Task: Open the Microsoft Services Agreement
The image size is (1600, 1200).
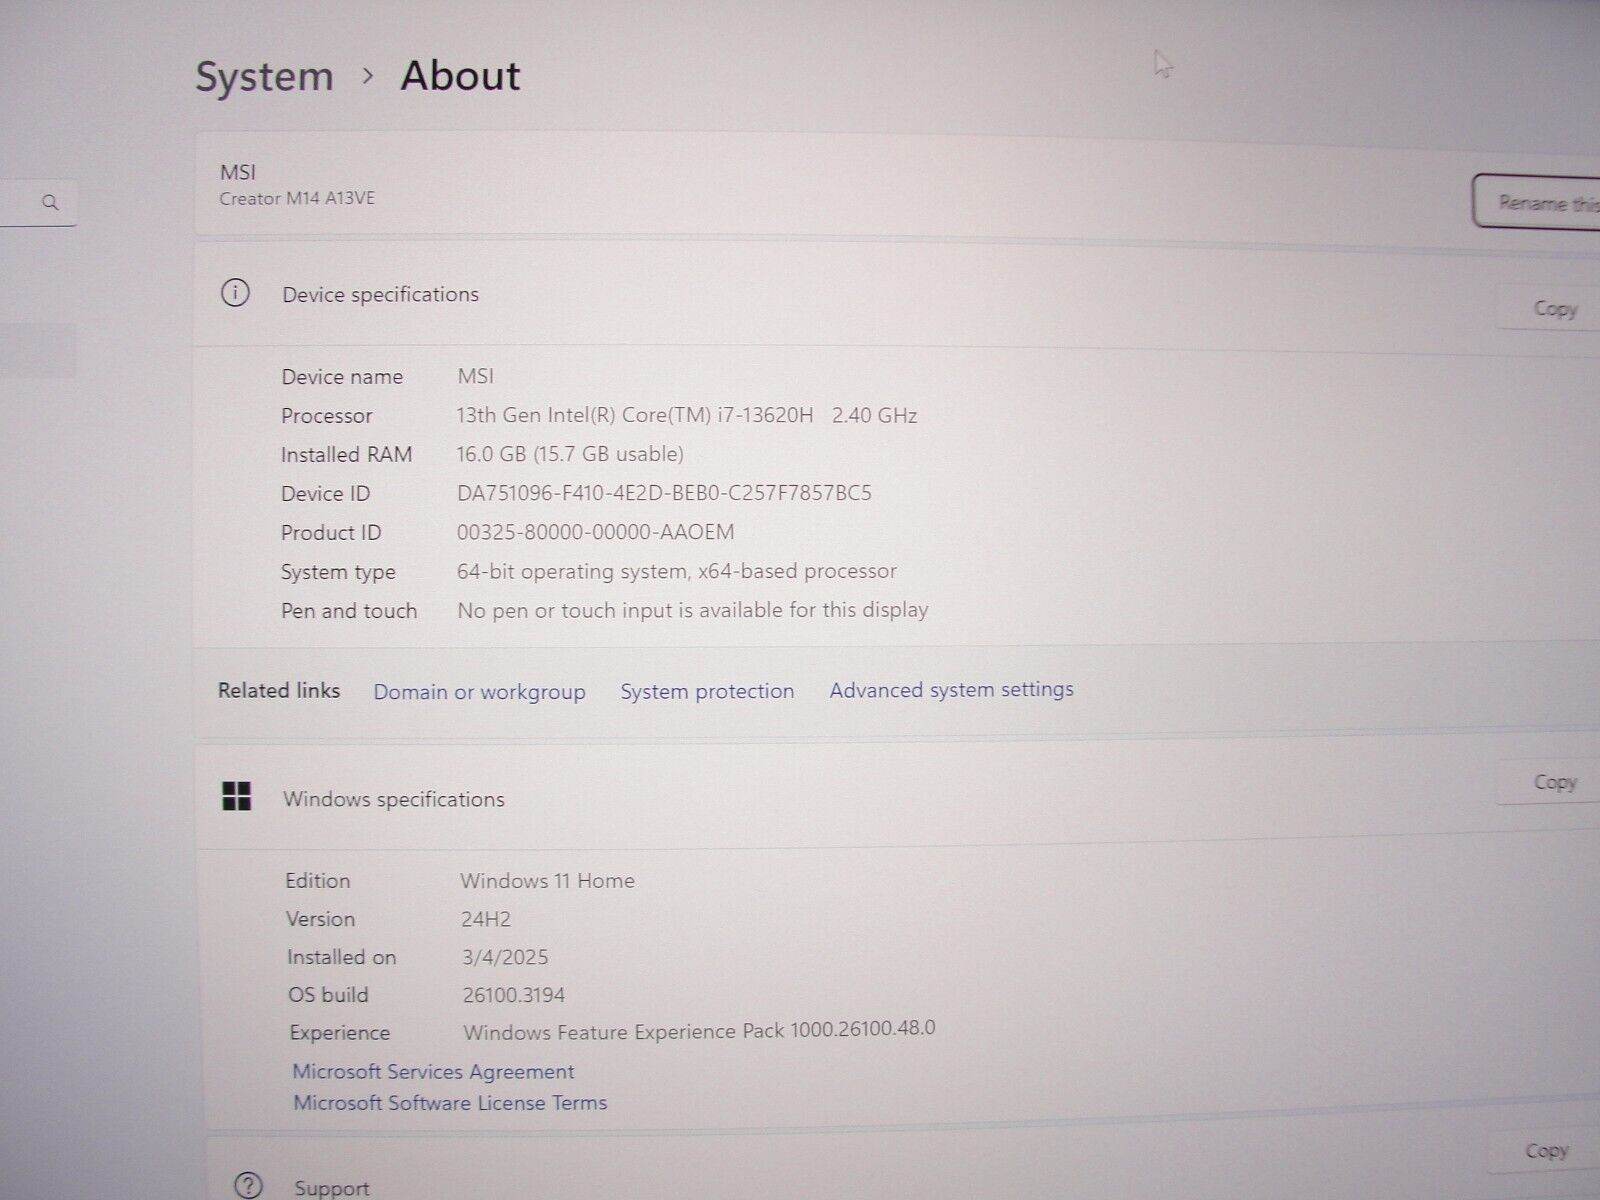Action: click(x=433, y=1071)
